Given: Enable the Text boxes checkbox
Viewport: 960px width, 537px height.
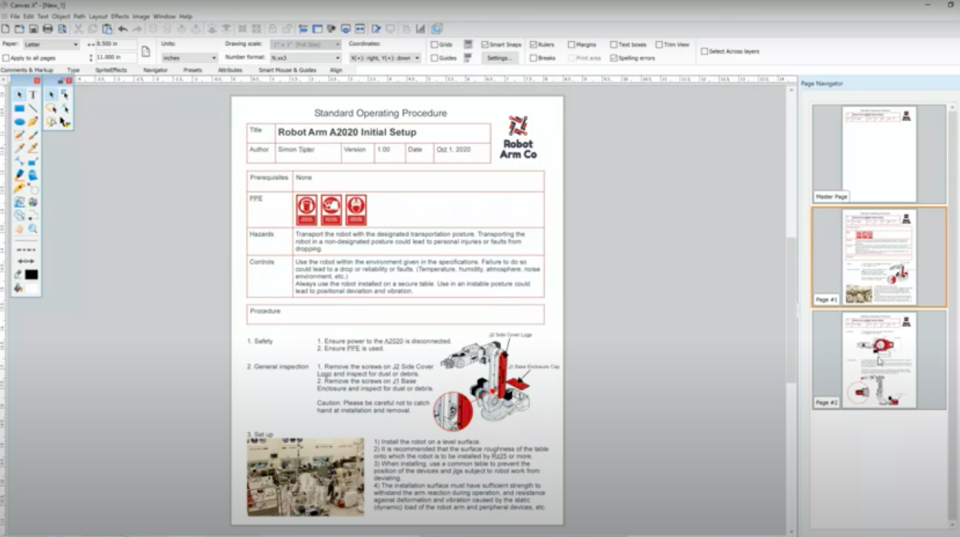Looking at the screenshot, I should 613,45.
